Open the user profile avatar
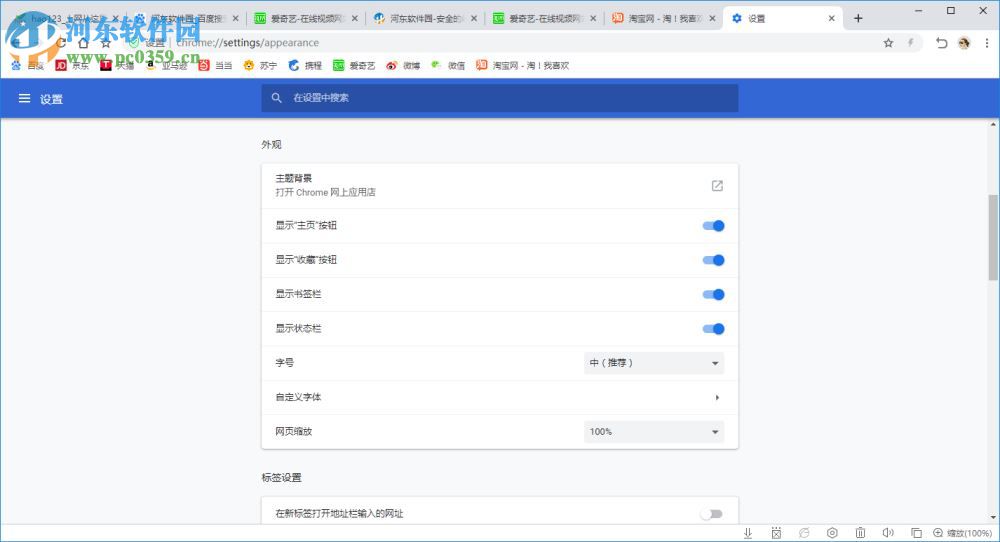 point(964,43)
